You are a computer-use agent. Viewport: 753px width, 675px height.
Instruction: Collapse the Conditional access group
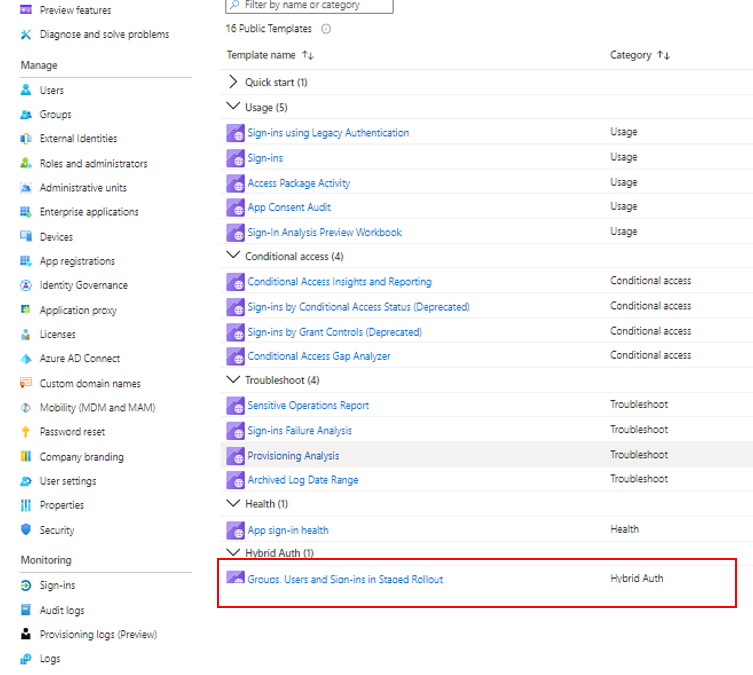(234, 256)
